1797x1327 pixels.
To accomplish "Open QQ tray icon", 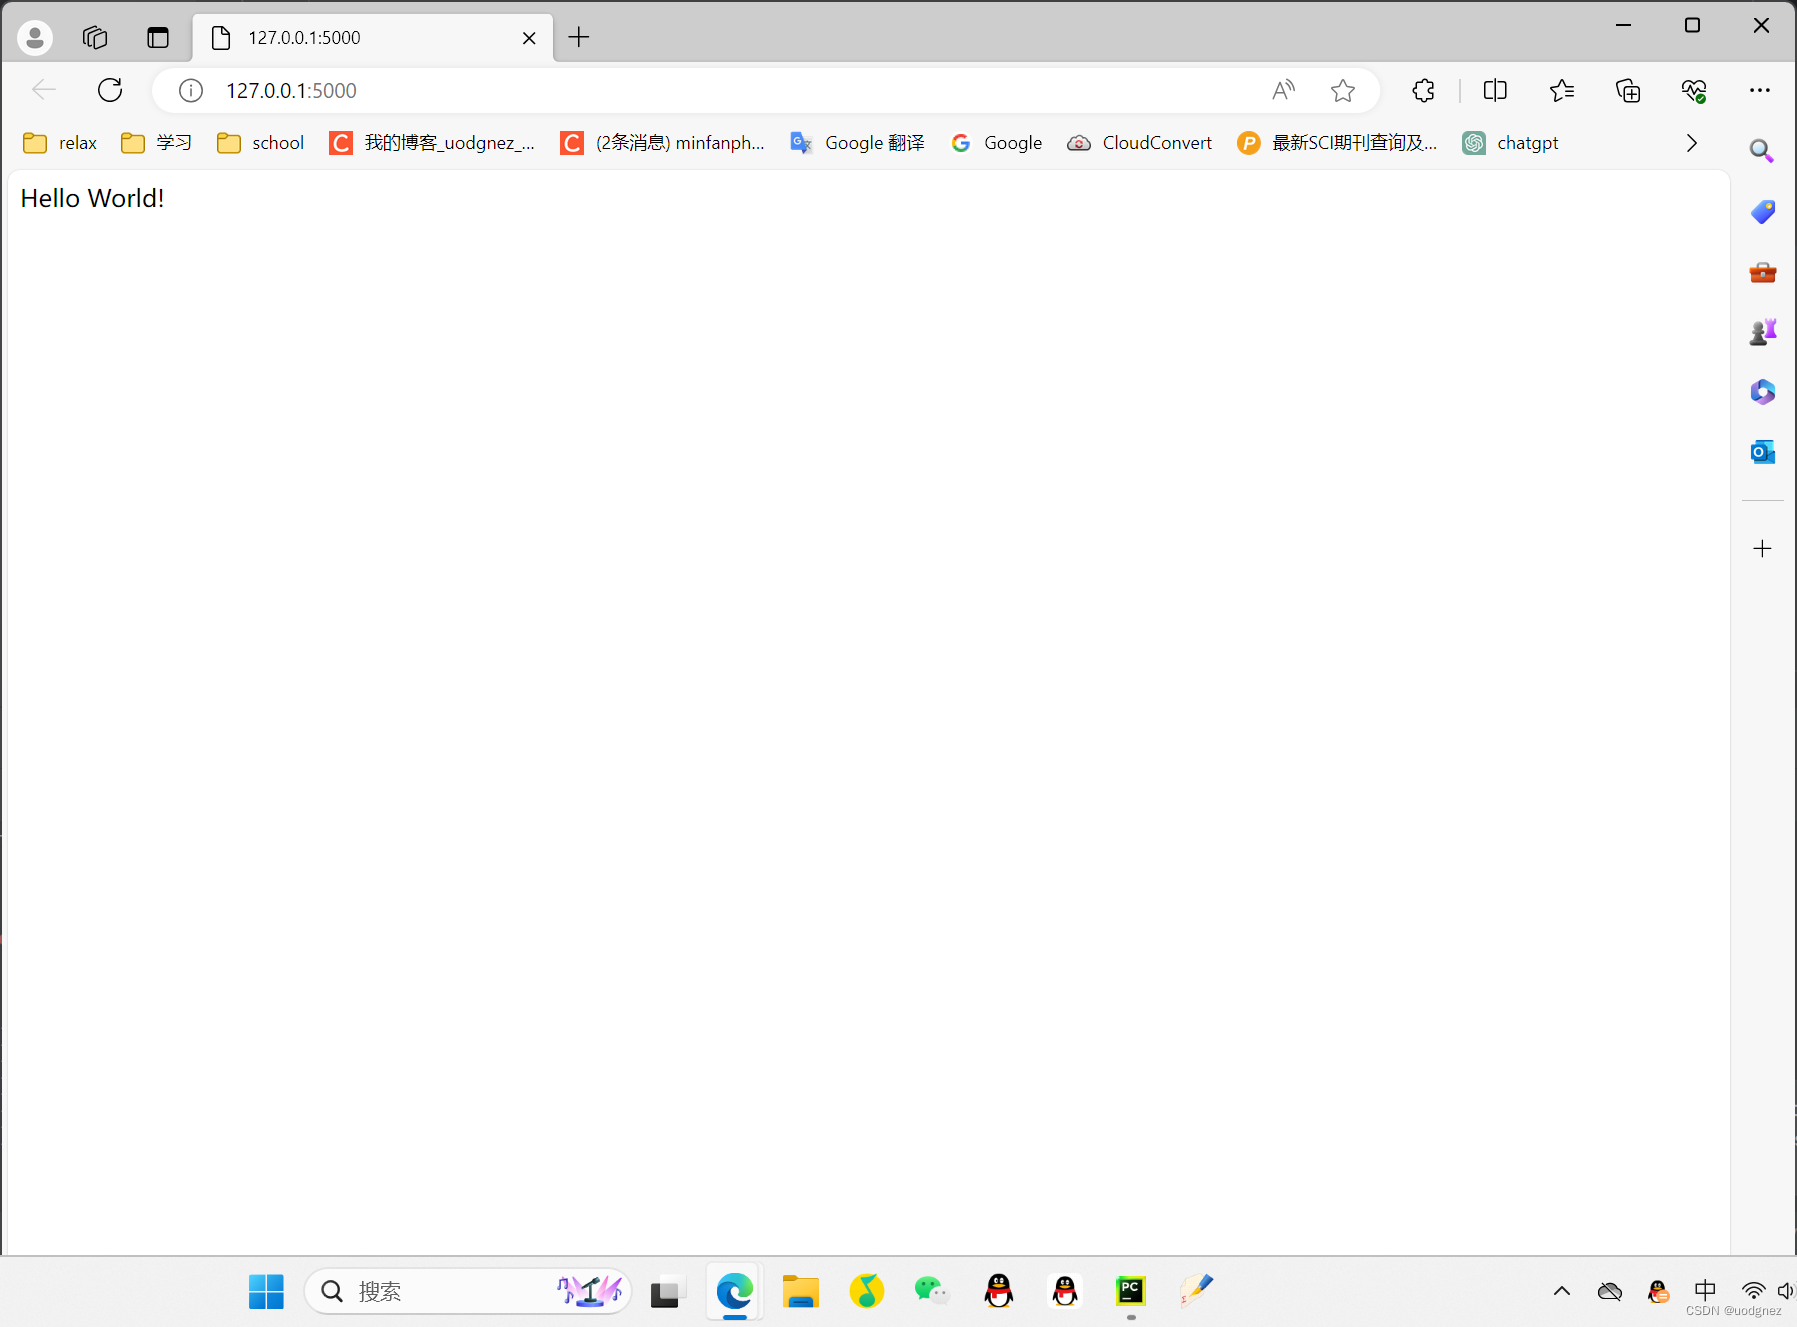I will [x=1658, y=1291].
